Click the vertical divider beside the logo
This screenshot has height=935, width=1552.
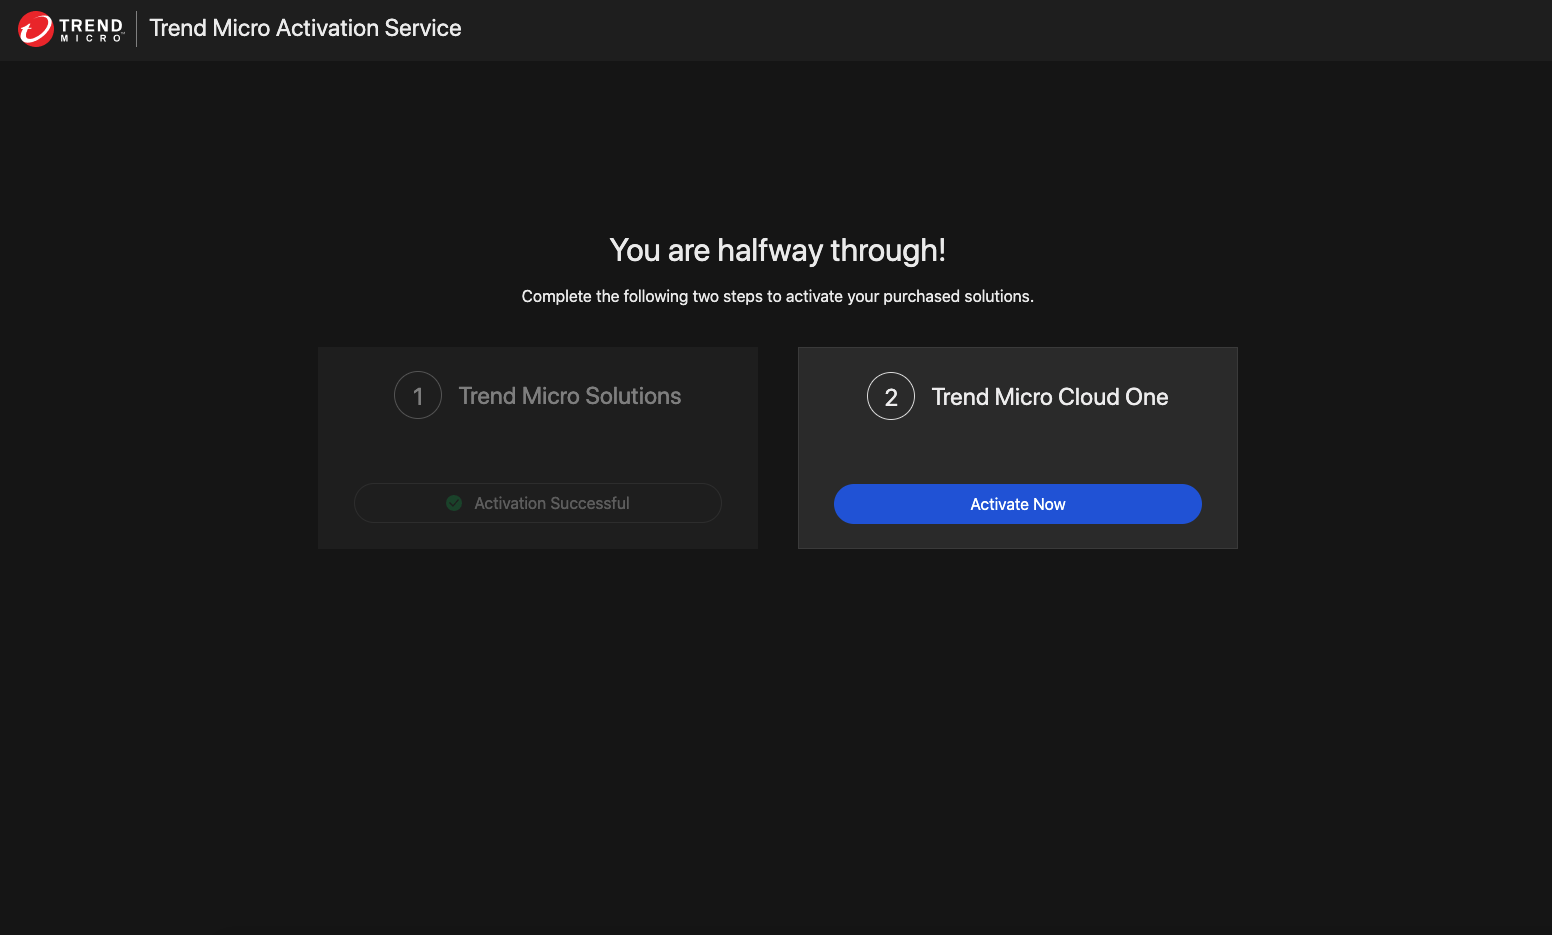click(137, 29)
